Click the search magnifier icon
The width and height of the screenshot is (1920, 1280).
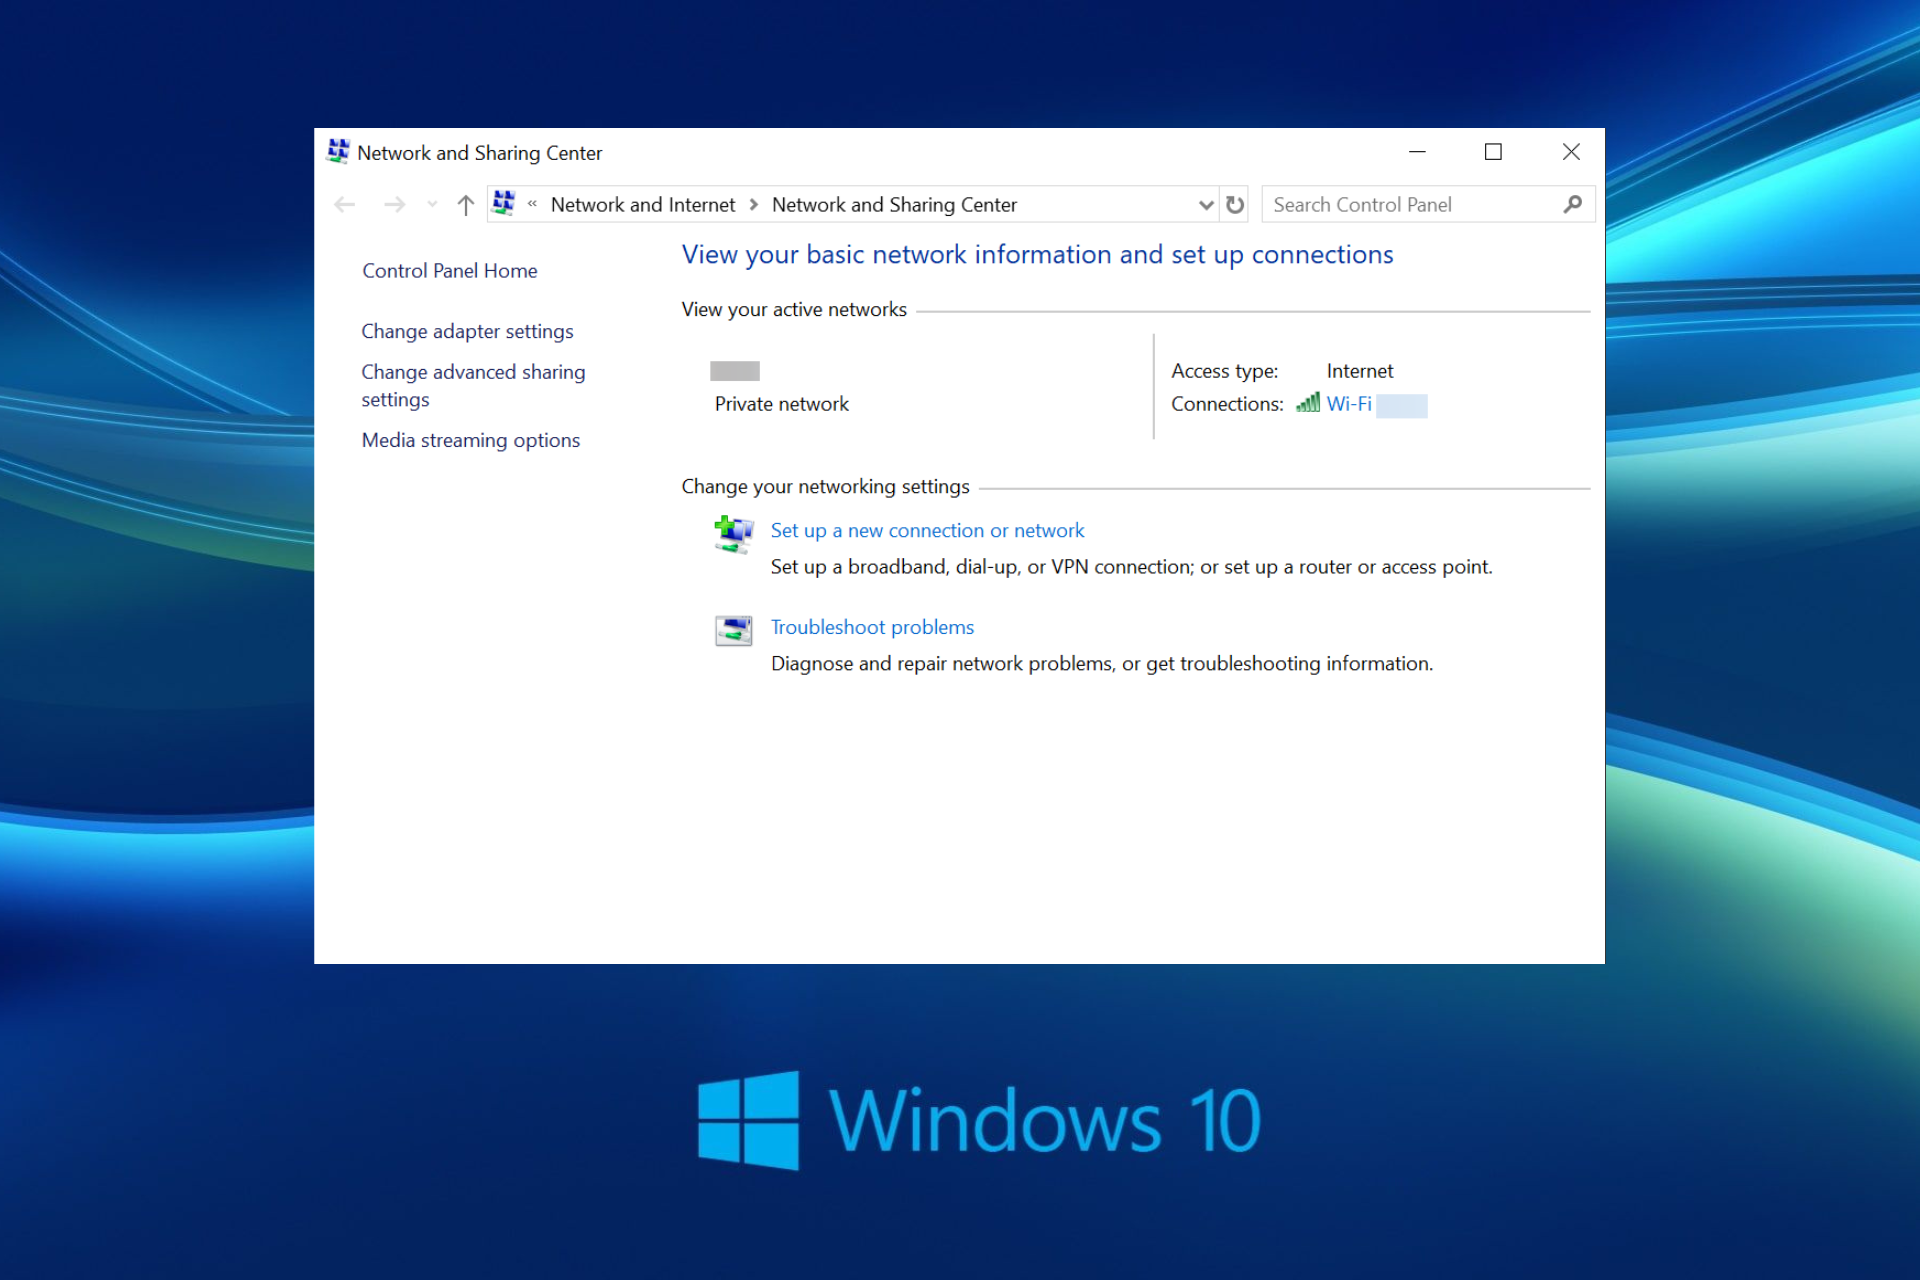(x=1573, y=204)
